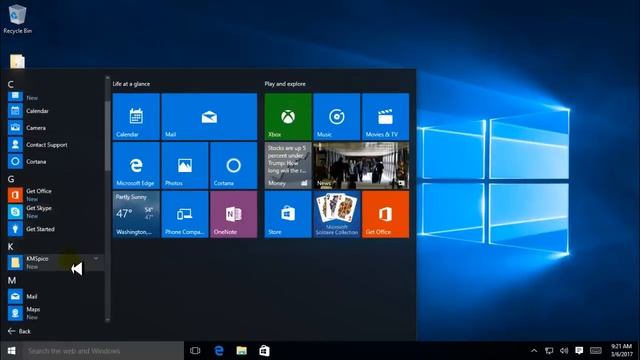Image resolution: width=640 pixels, height=360 pixels.
Task: Open Mail in the apps list
Action: pyautogui.click(x=56, y=296)
